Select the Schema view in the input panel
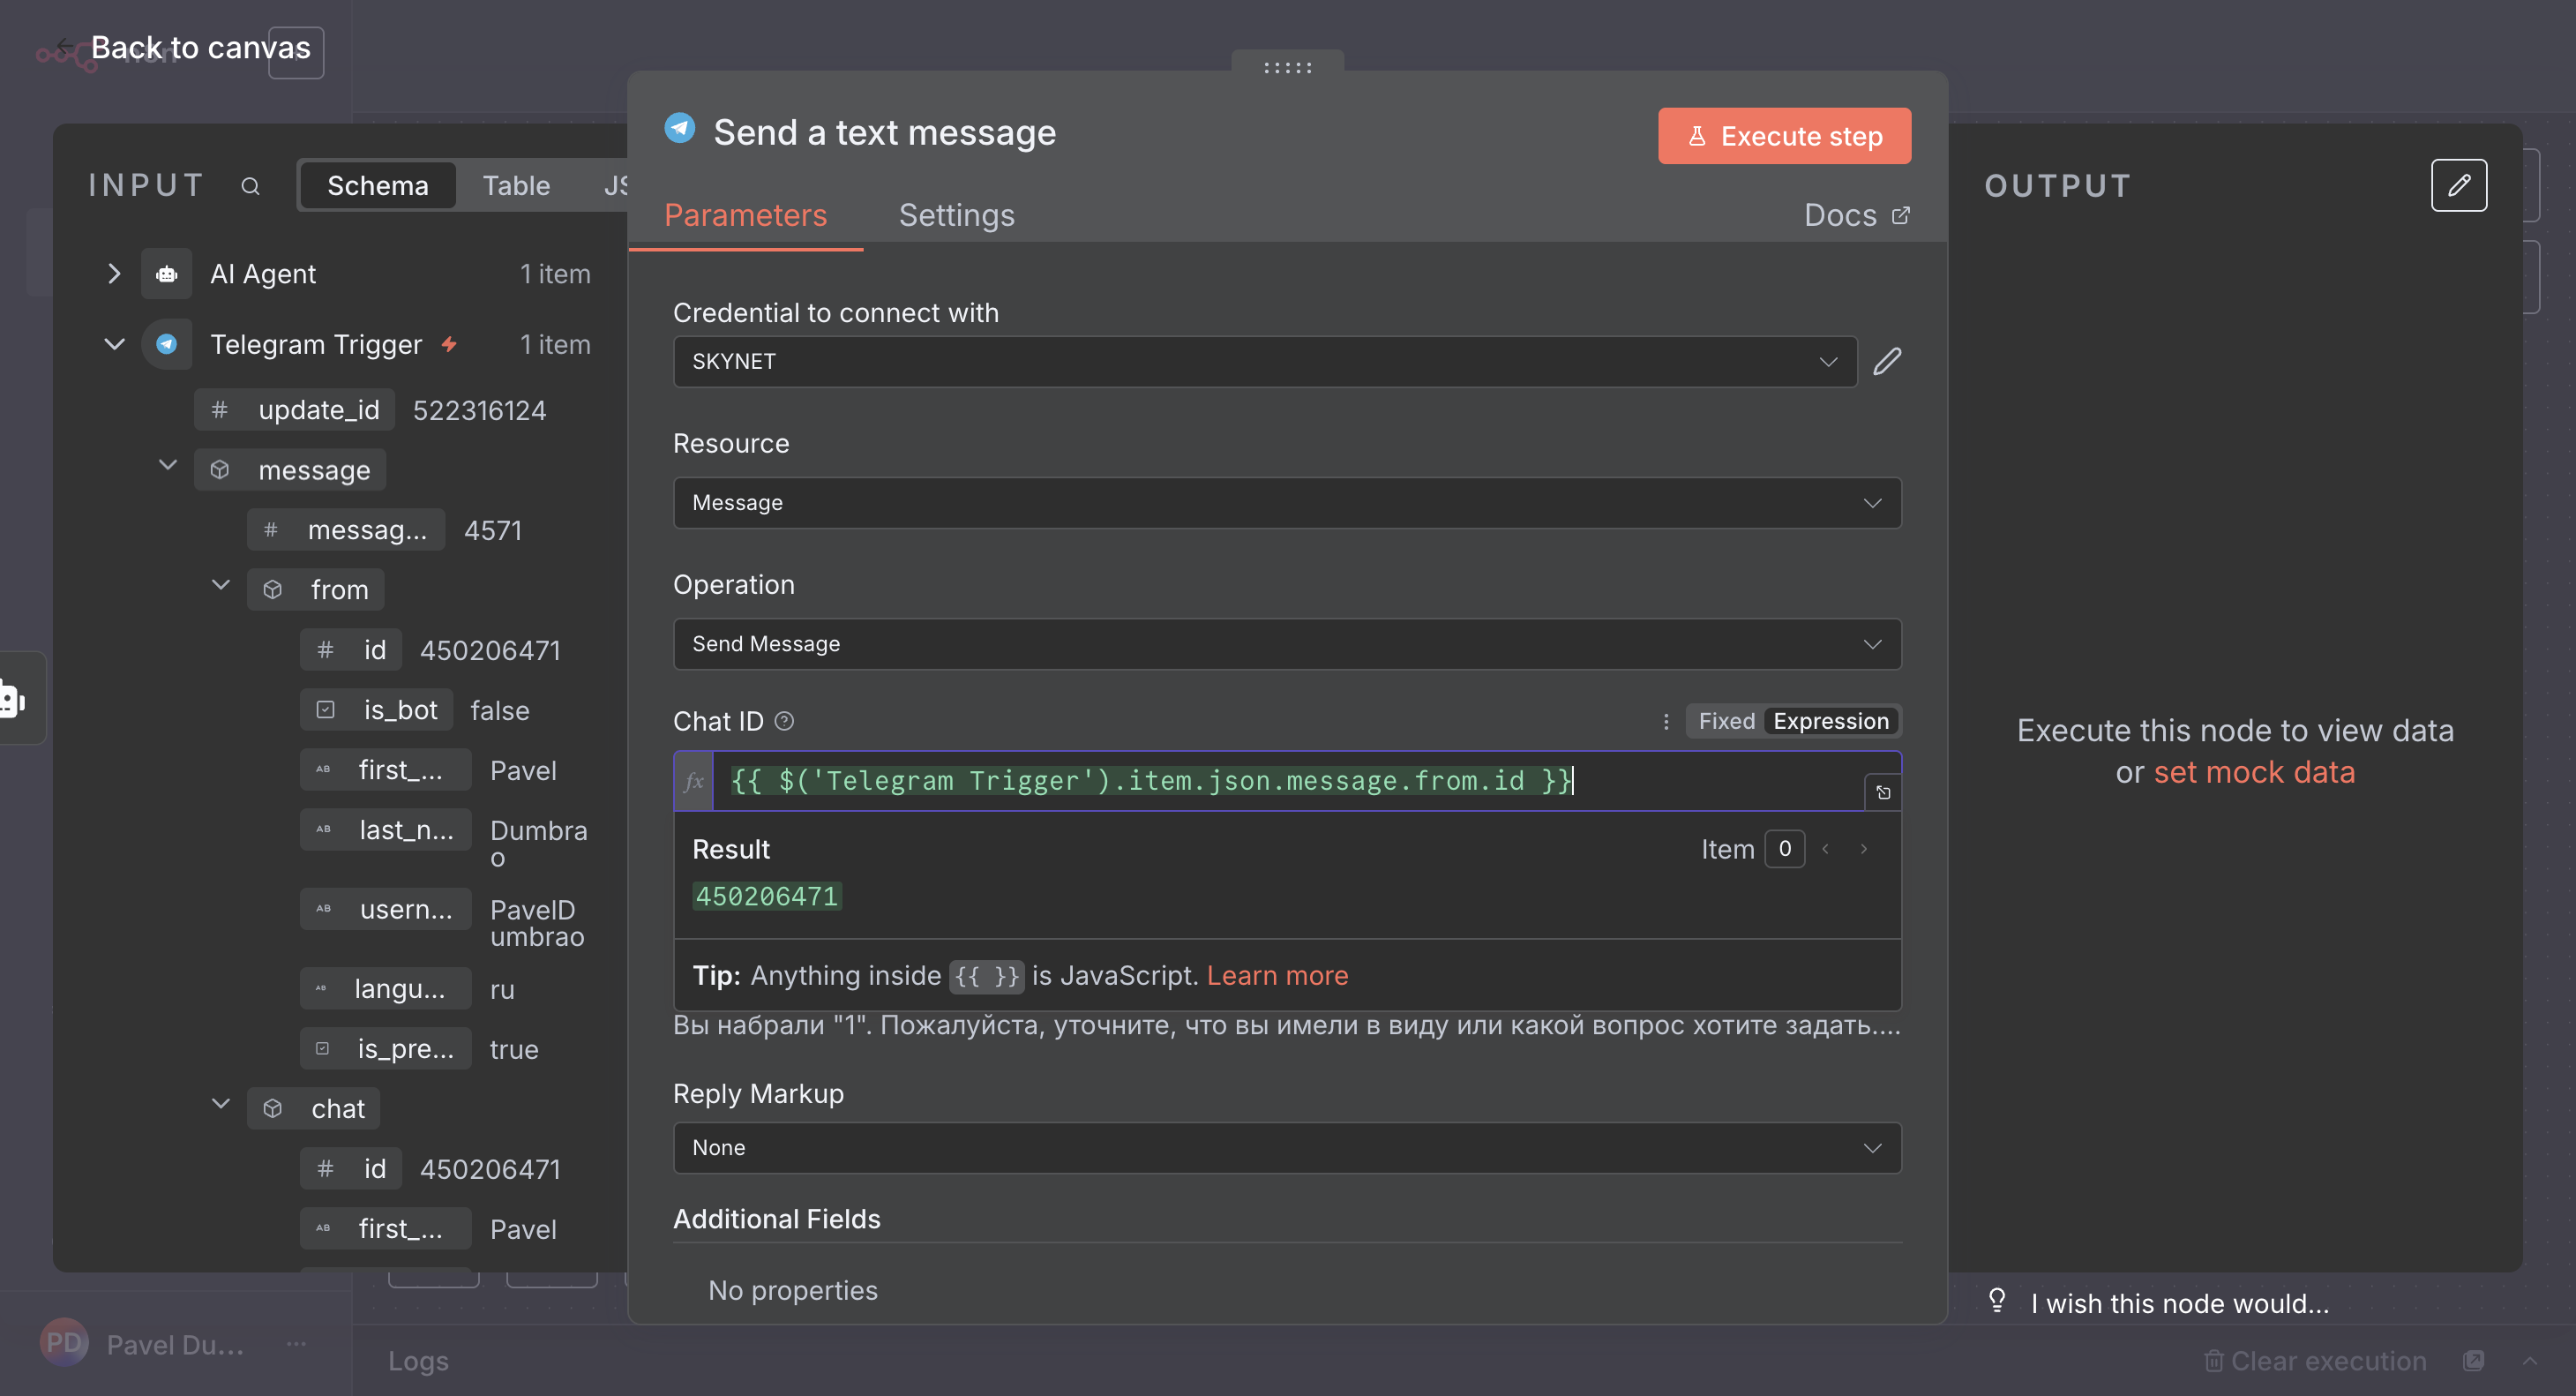The width and height of the screenshot is (2576, 1396). click(x=378, y=186)
